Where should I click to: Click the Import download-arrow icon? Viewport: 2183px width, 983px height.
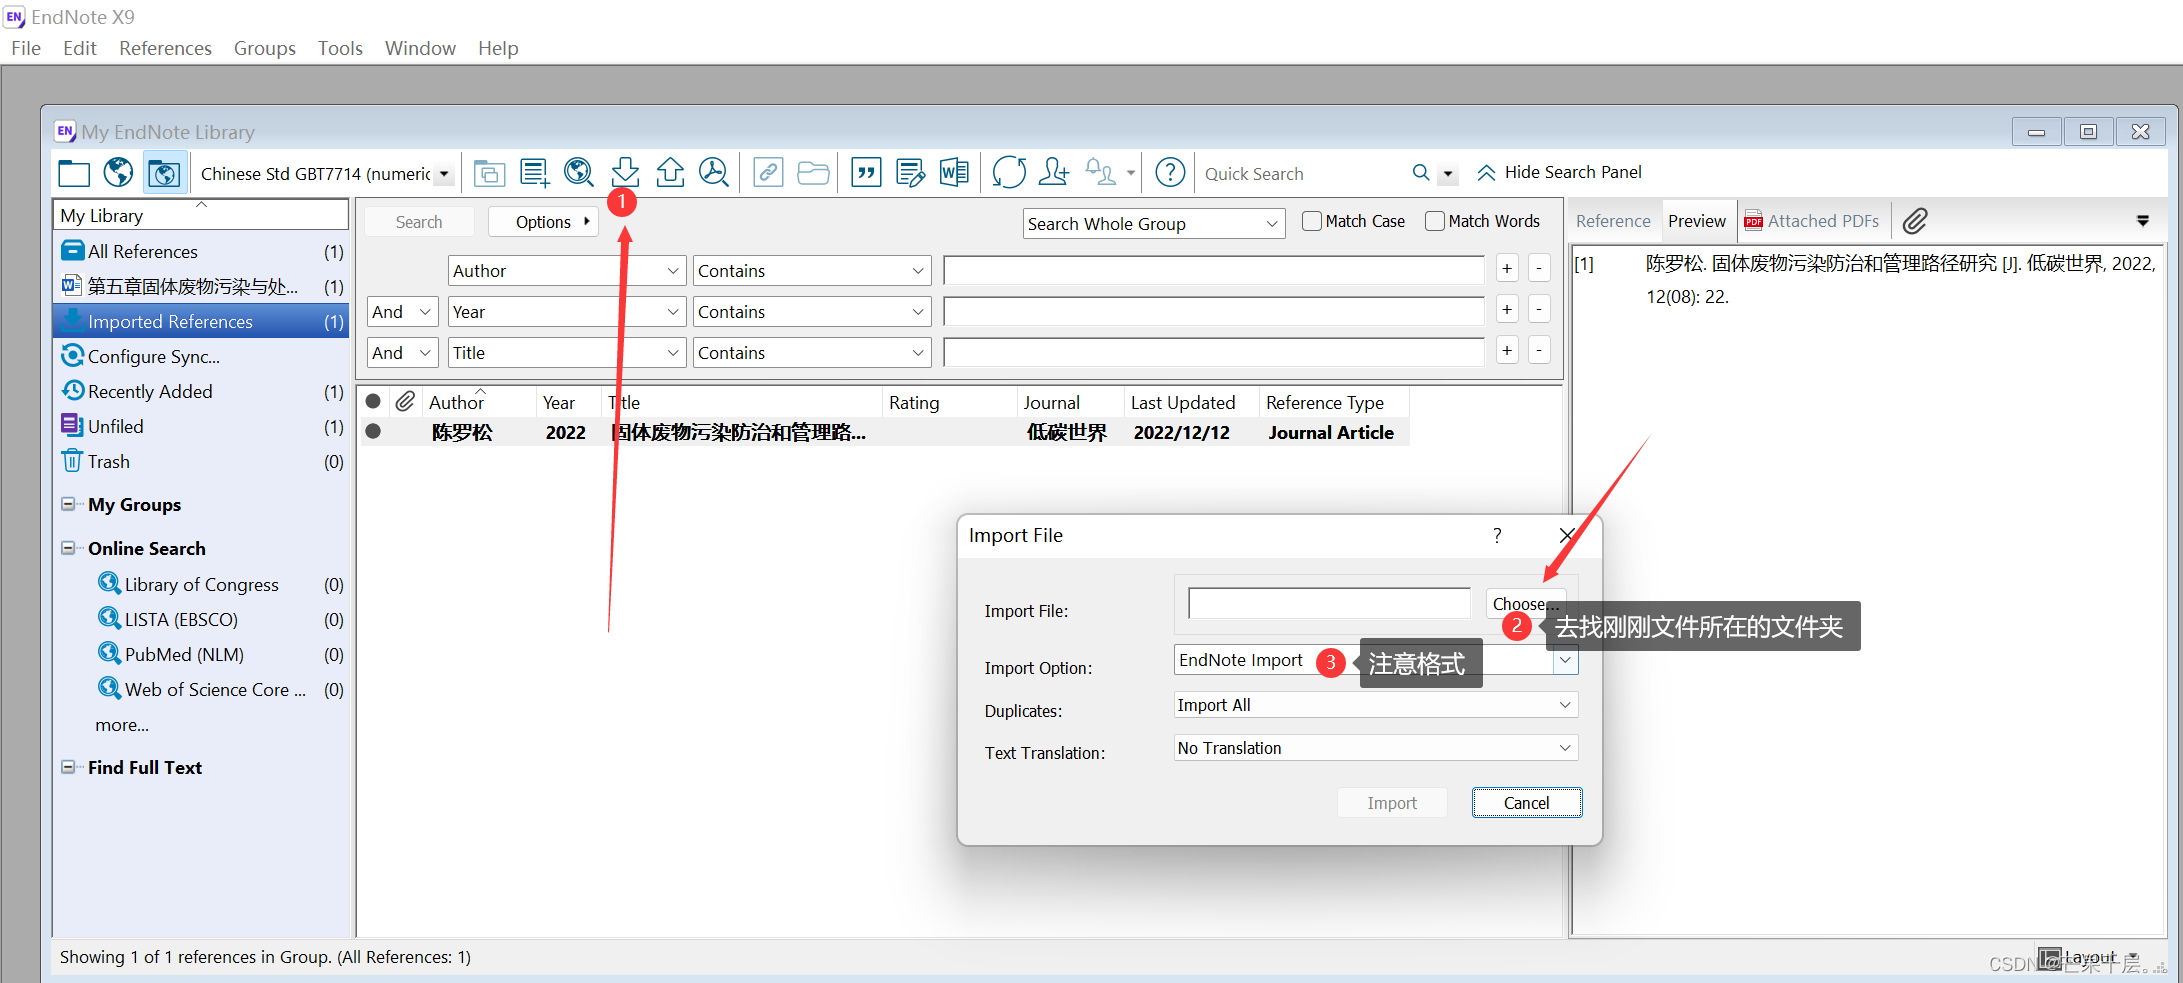click(625, 172)
